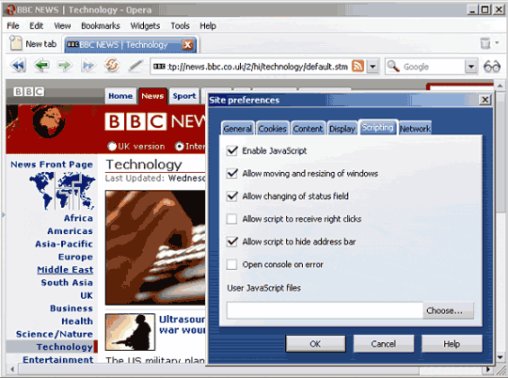Enable Open console on error
The width and height of the screenshot is (508, 378).
232,265
